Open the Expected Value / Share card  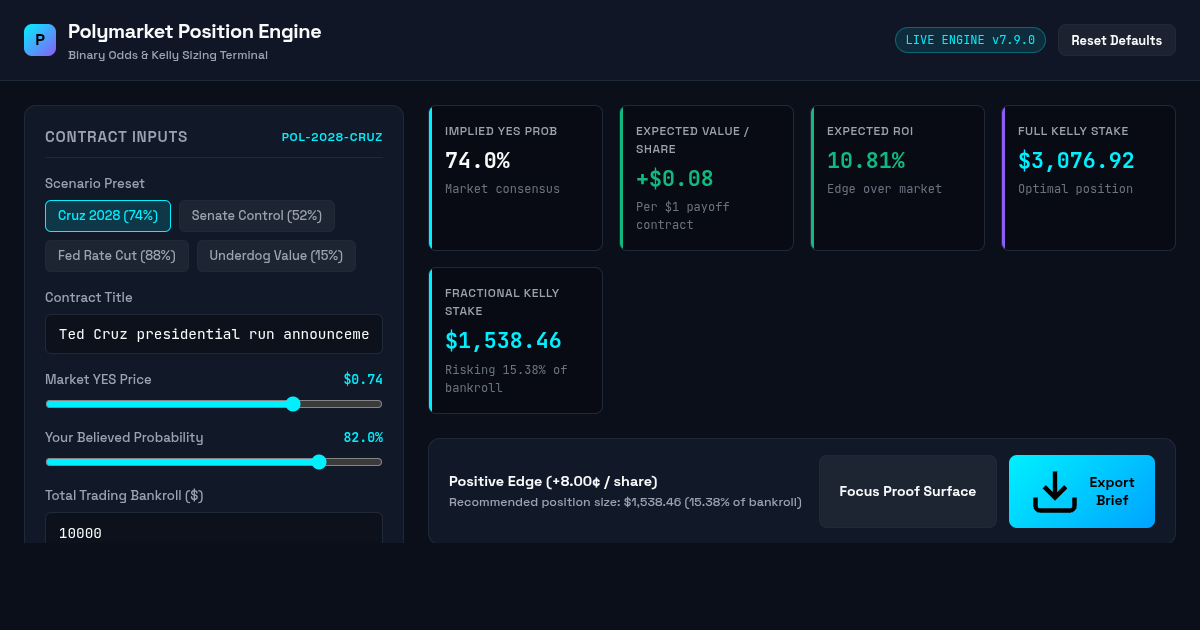pyautogui.click(x=707, y=178)
